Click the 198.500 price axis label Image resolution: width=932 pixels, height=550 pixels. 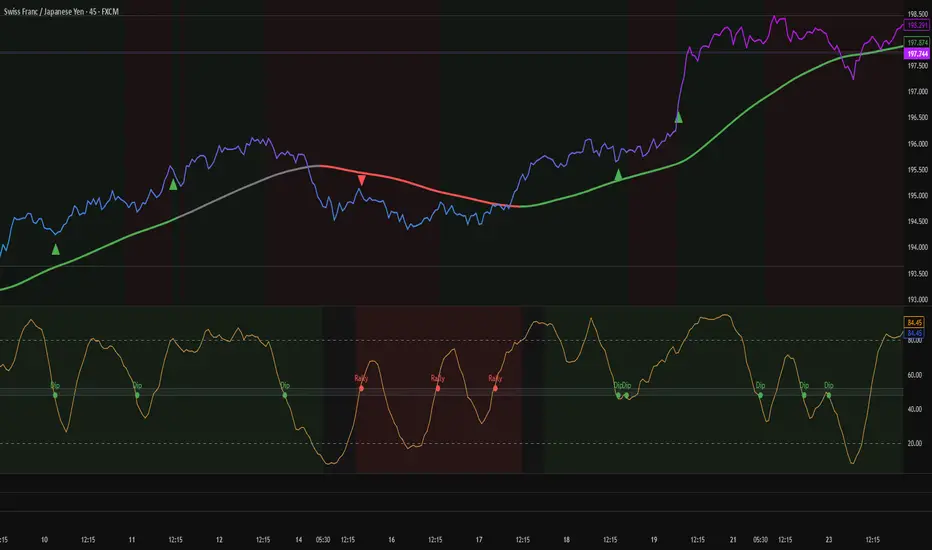pos(917,14)
